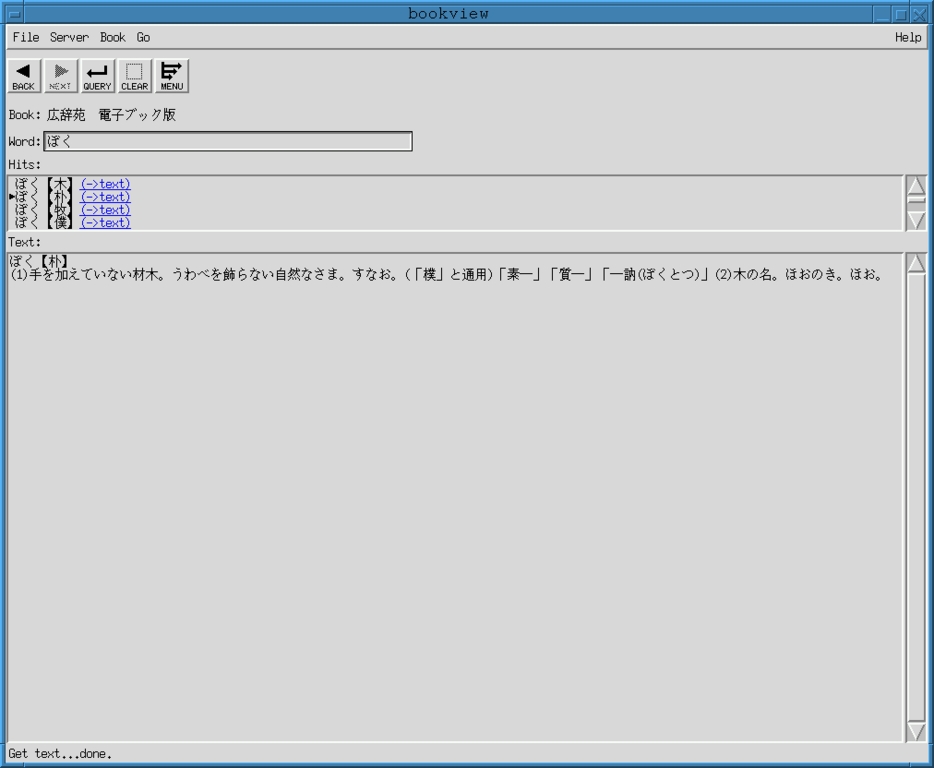Open text link for ぼく【僕】 hit
The width and height of the screenshot is (934, 768).
point(105,223)
